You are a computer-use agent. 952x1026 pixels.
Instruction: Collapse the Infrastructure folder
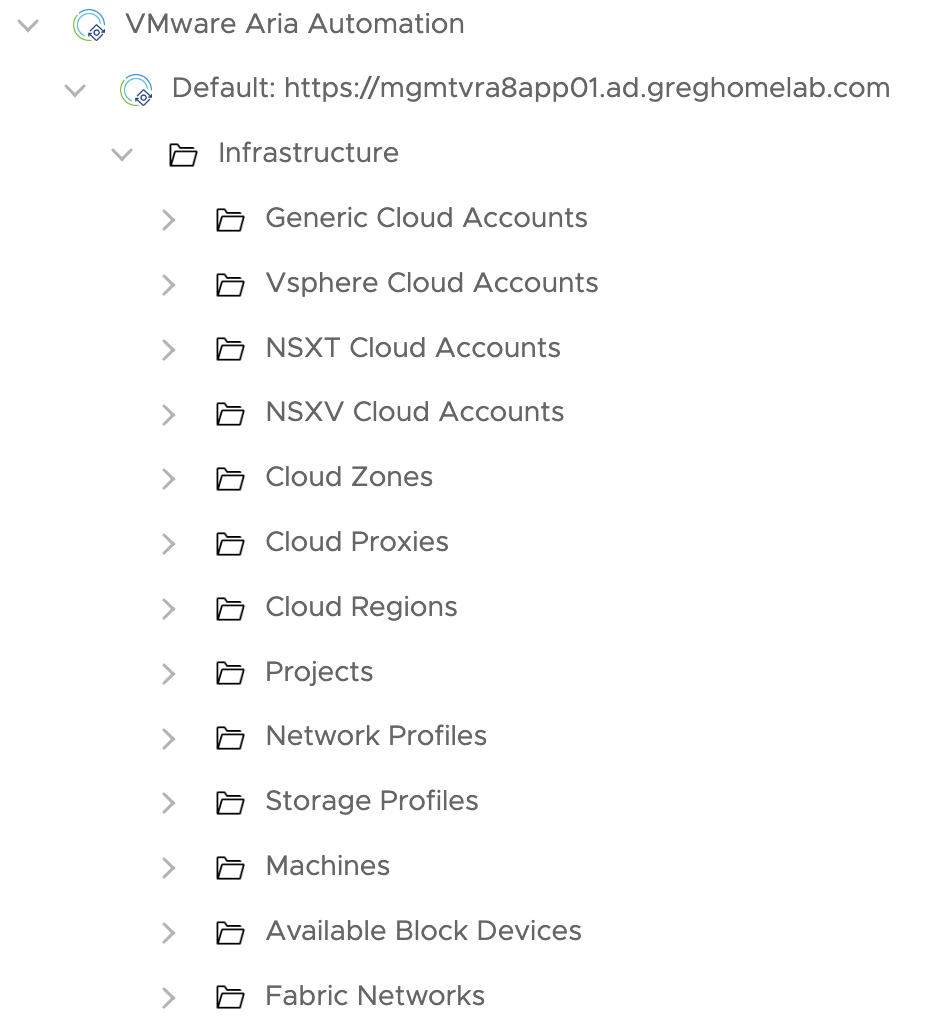click(x=122, y=155)
